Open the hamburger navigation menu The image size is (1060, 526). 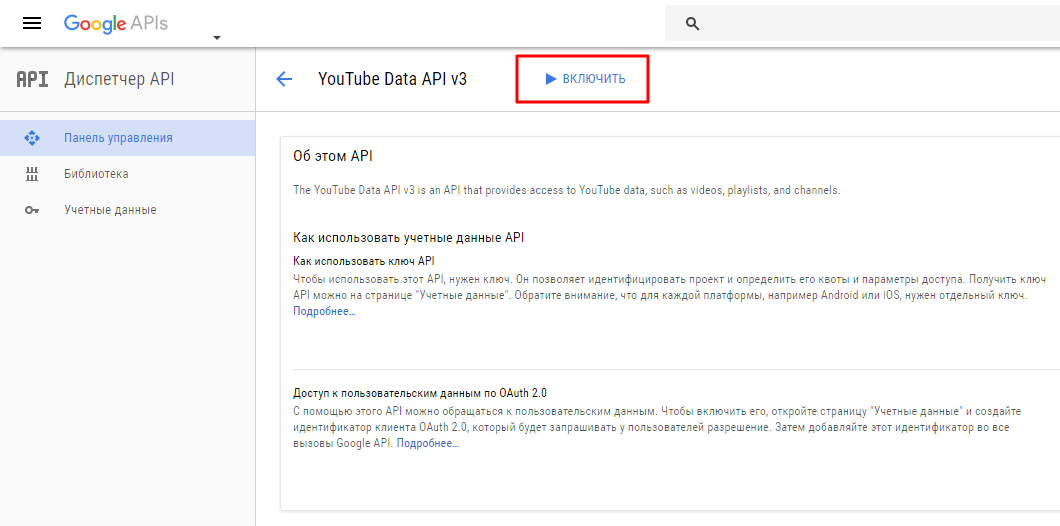[32, 24]
